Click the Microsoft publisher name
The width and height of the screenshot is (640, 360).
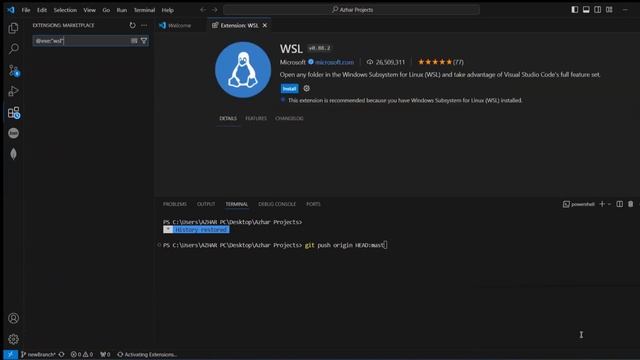[292, 62]
